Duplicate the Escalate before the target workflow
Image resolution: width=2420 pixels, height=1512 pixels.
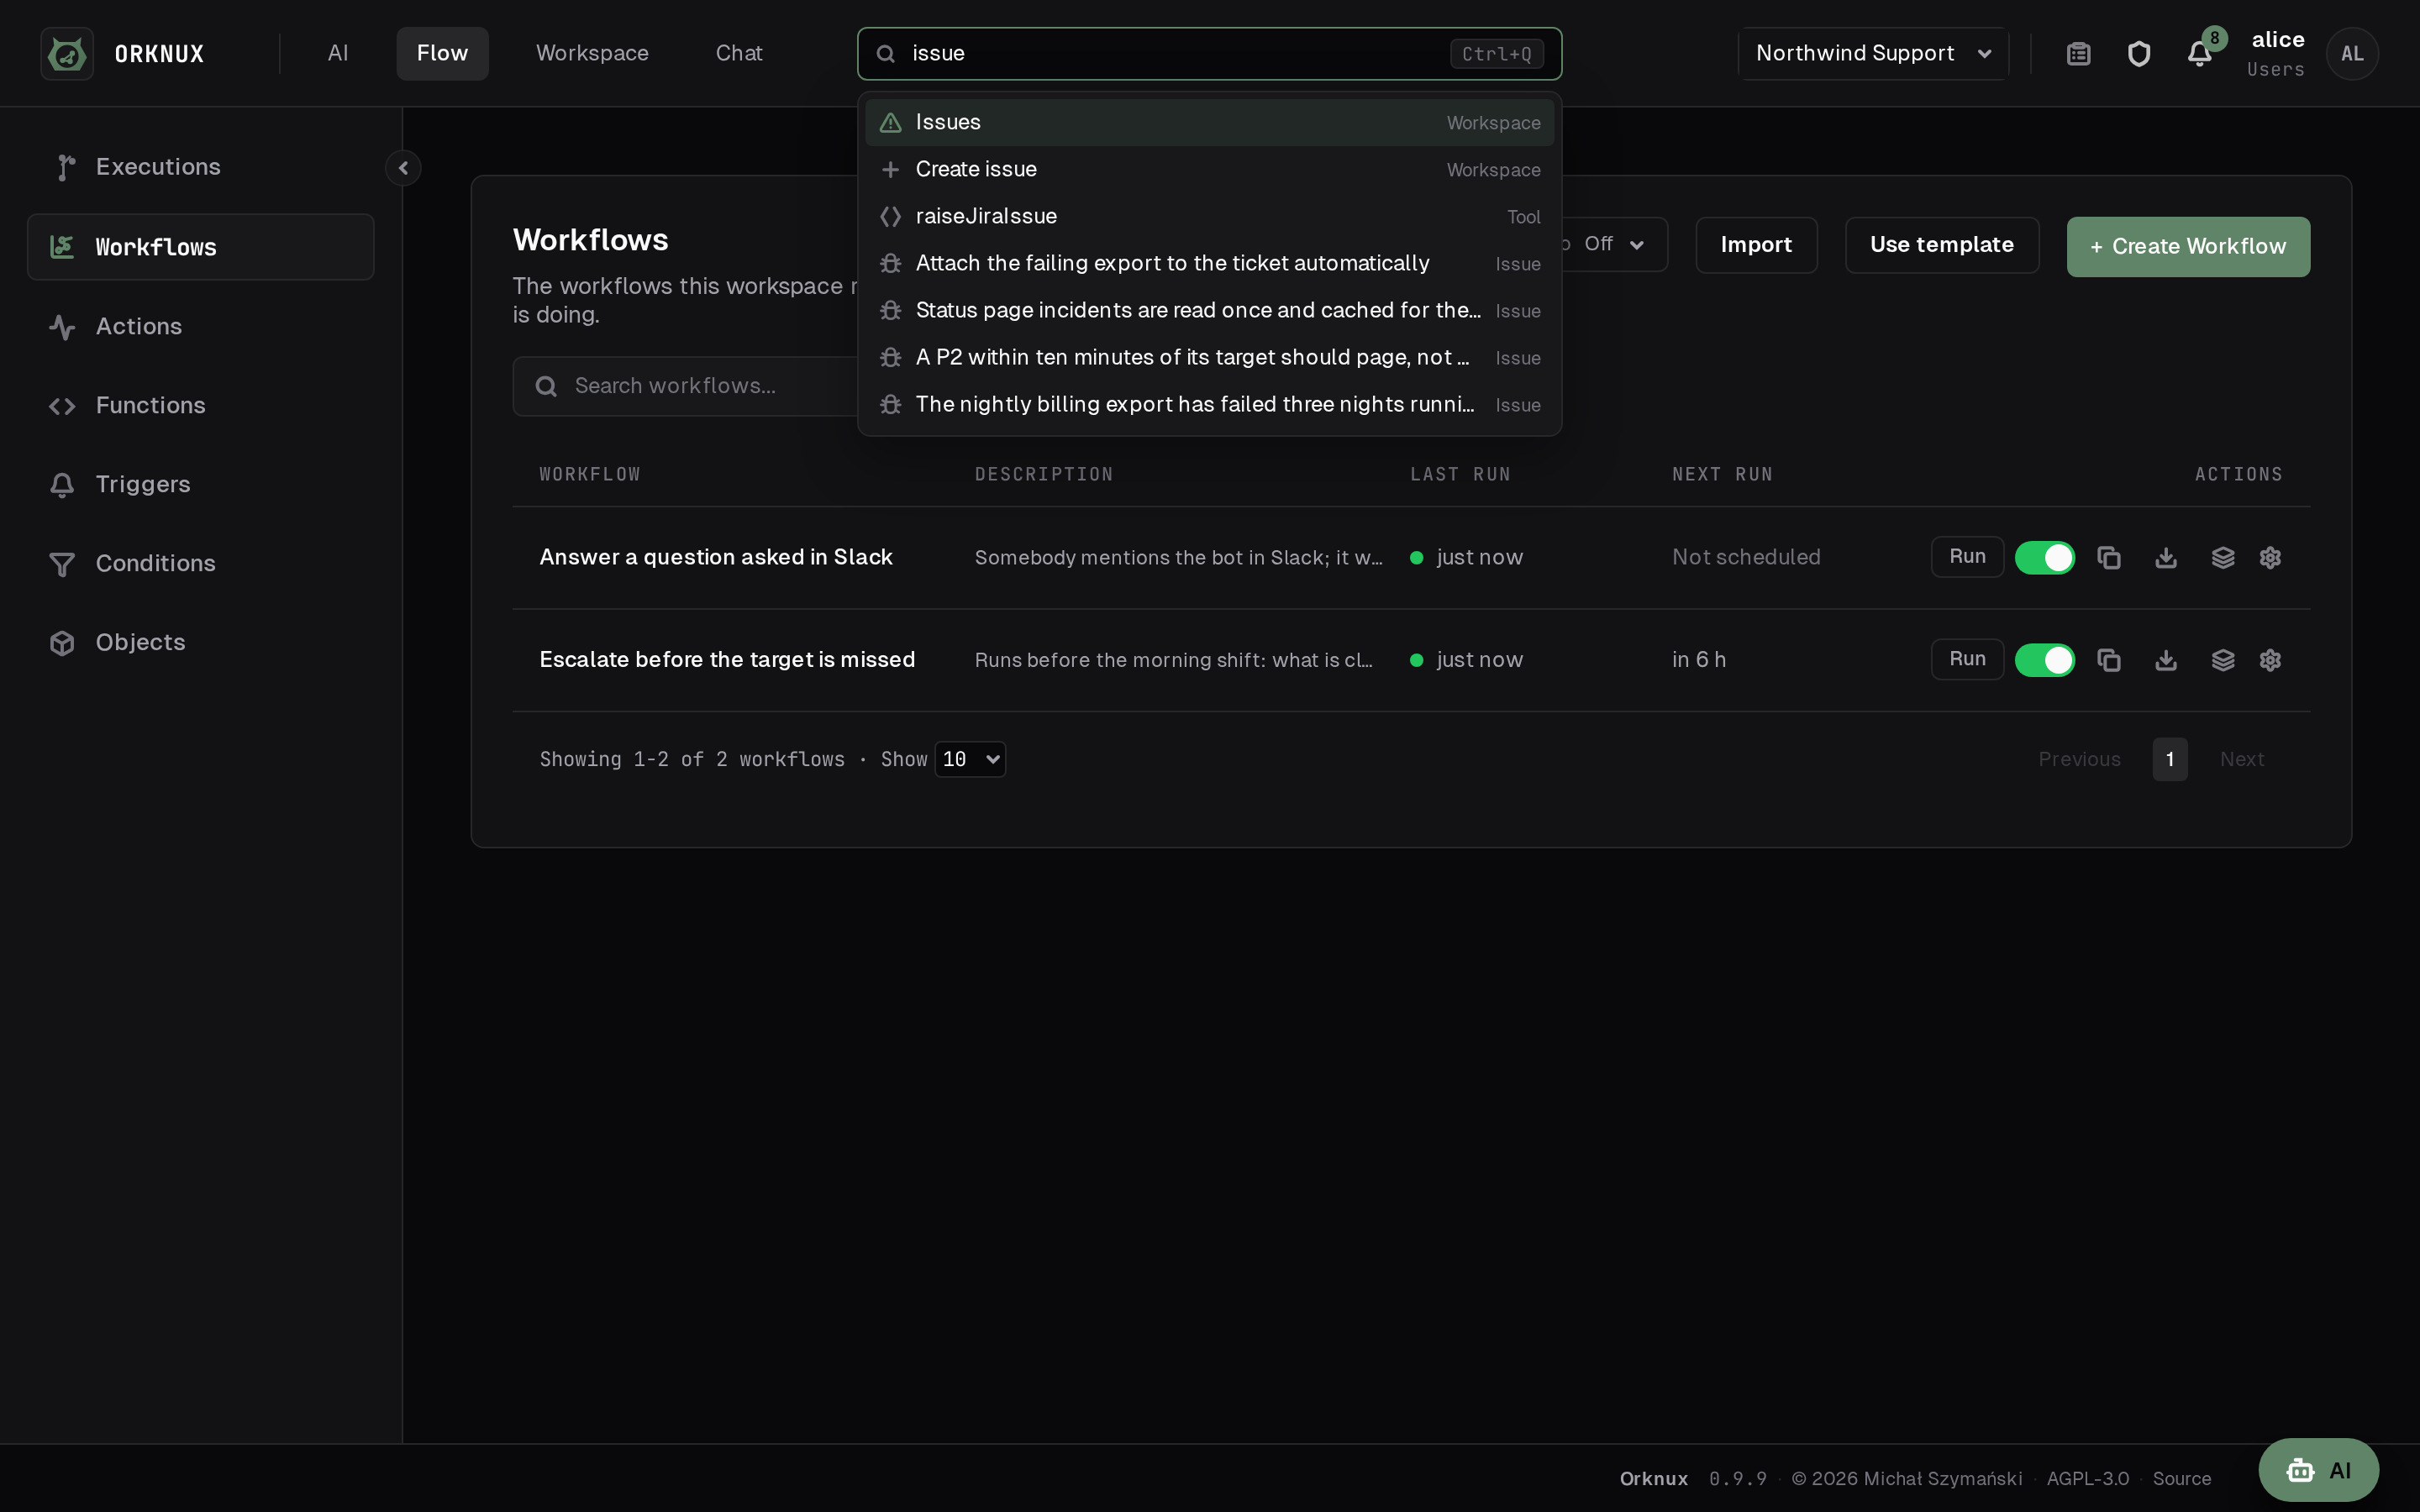(2109, 660)
